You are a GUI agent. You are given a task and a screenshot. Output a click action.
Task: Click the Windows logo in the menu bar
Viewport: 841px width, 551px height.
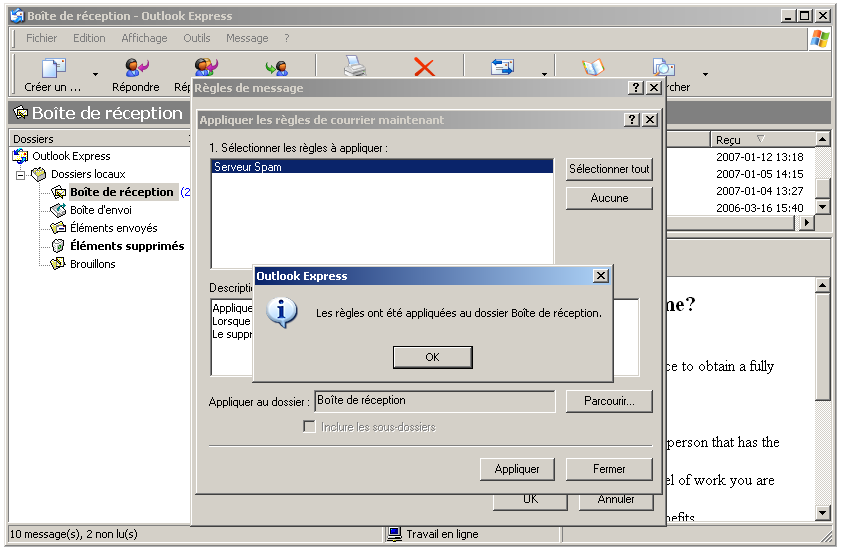click(820, 39)
